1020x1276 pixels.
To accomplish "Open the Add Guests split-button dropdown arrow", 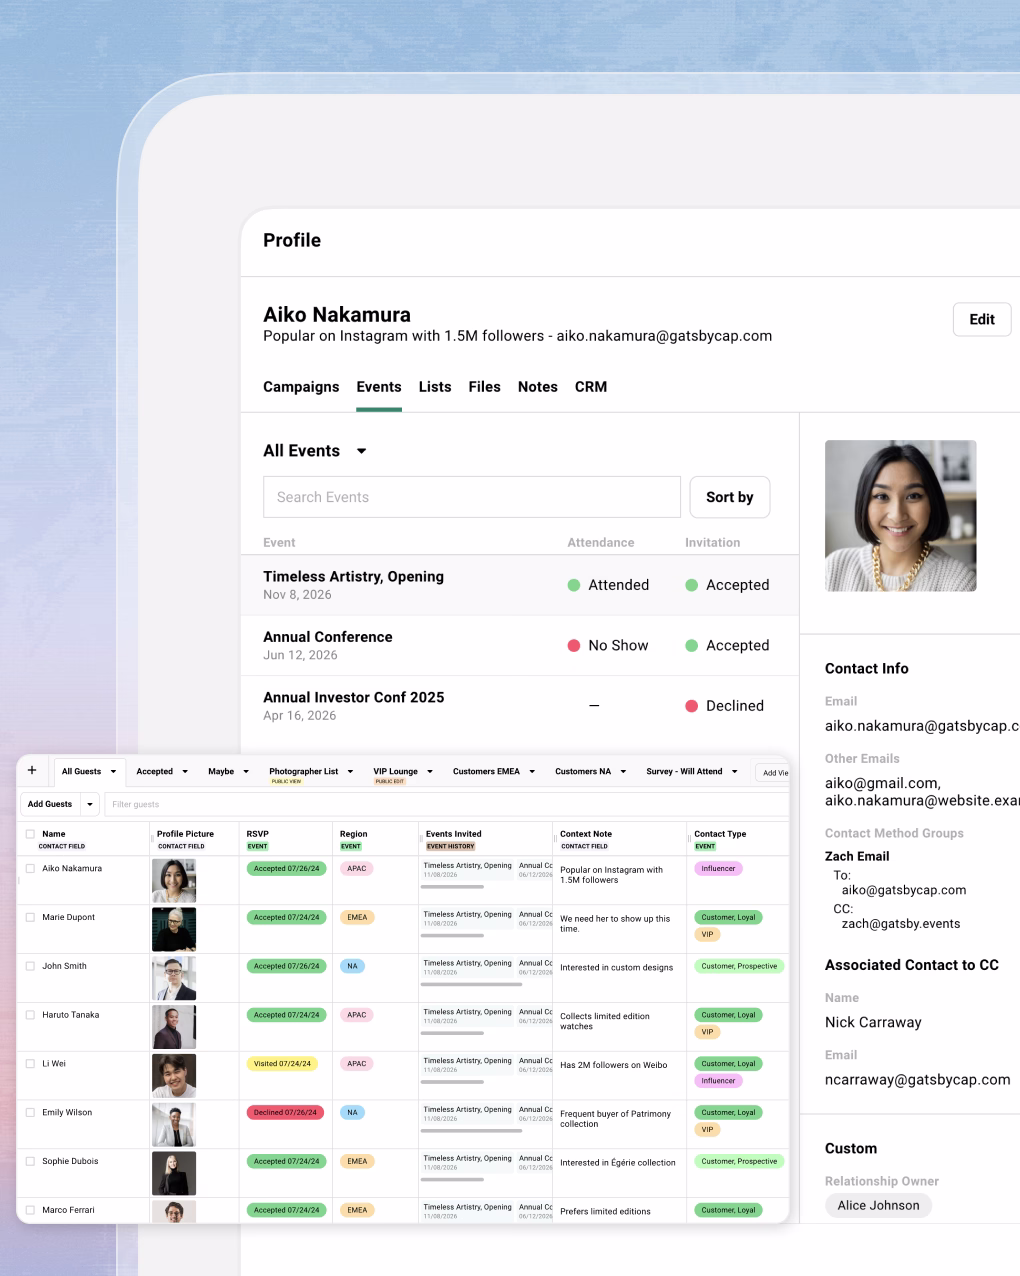I will [x=90, y=804].
